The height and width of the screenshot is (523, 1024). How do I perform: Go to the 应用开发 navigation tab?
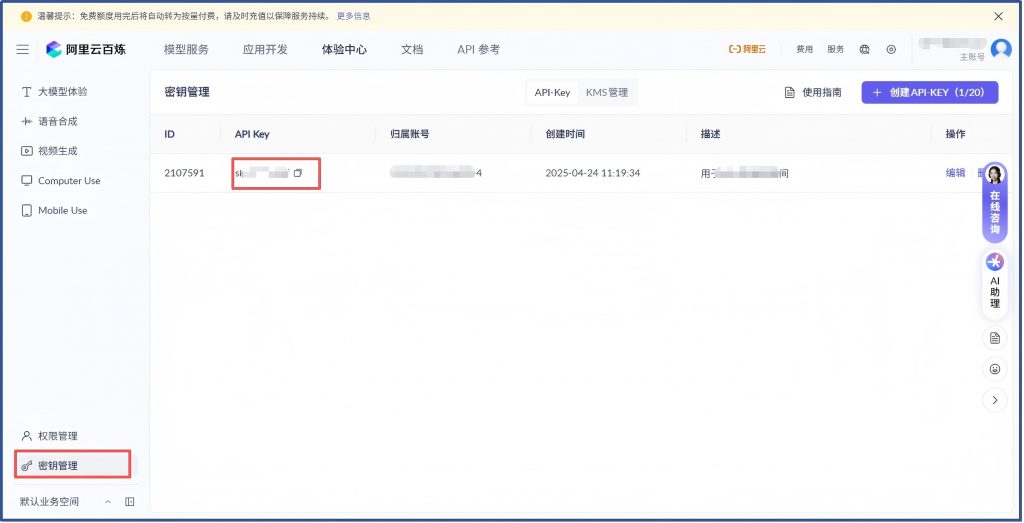pyautogui.click(x=265, y=50)
